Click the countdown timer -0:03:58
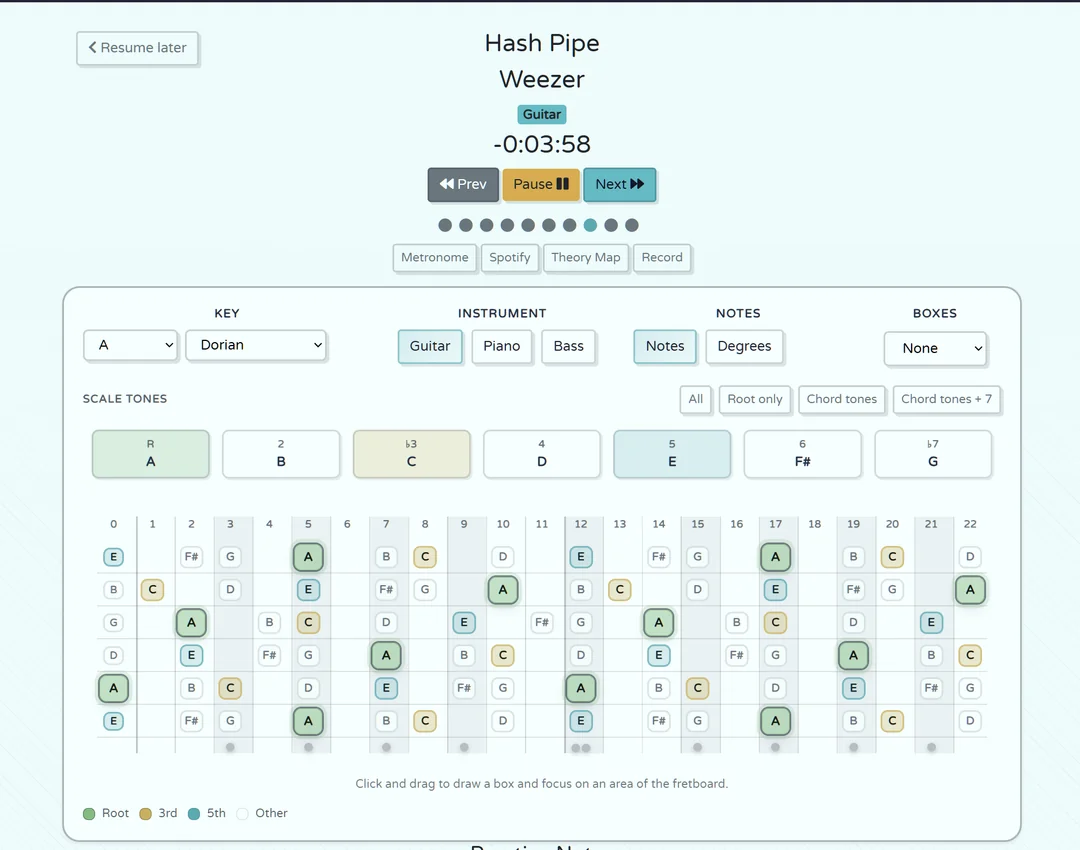The image size is (1080, 850). point(542,145)
